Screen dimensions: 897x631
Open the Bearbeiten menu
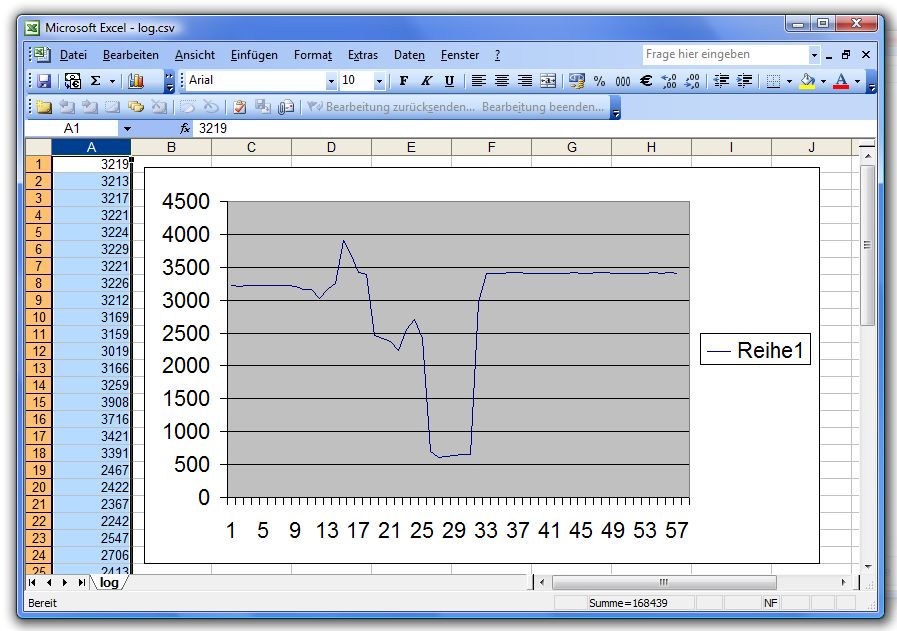tap(130, 55)
